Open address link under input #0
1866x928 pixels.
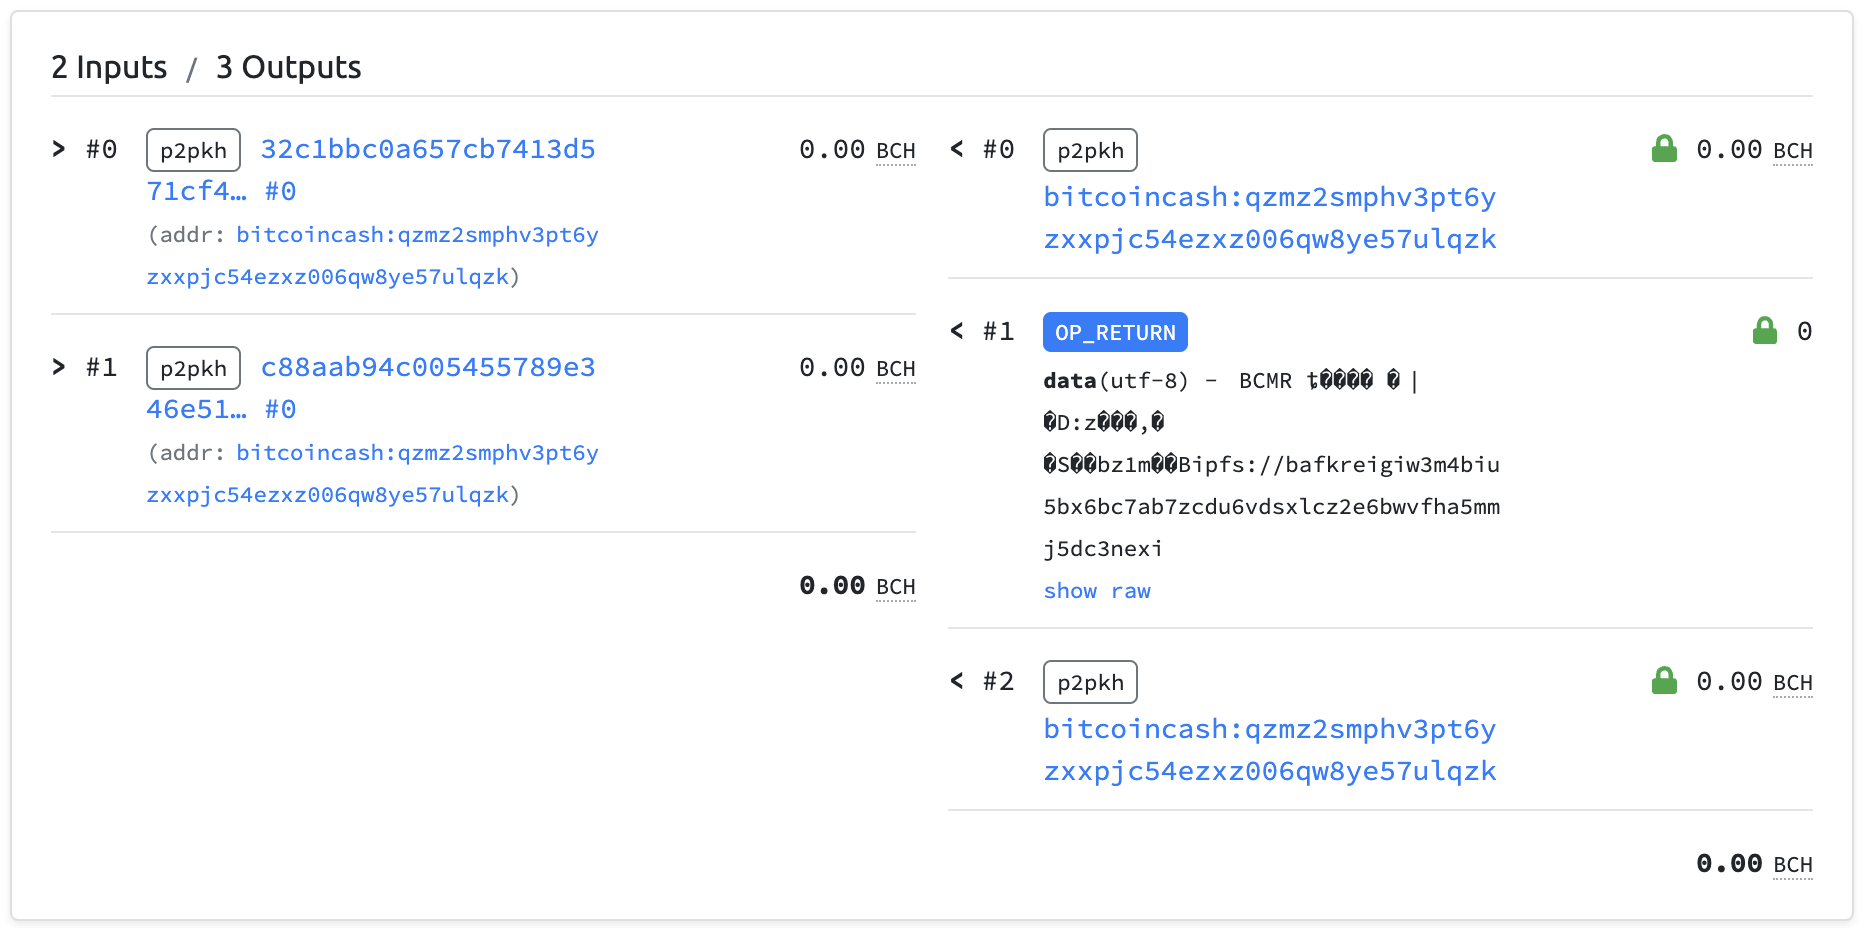click(x=417, y=235)
